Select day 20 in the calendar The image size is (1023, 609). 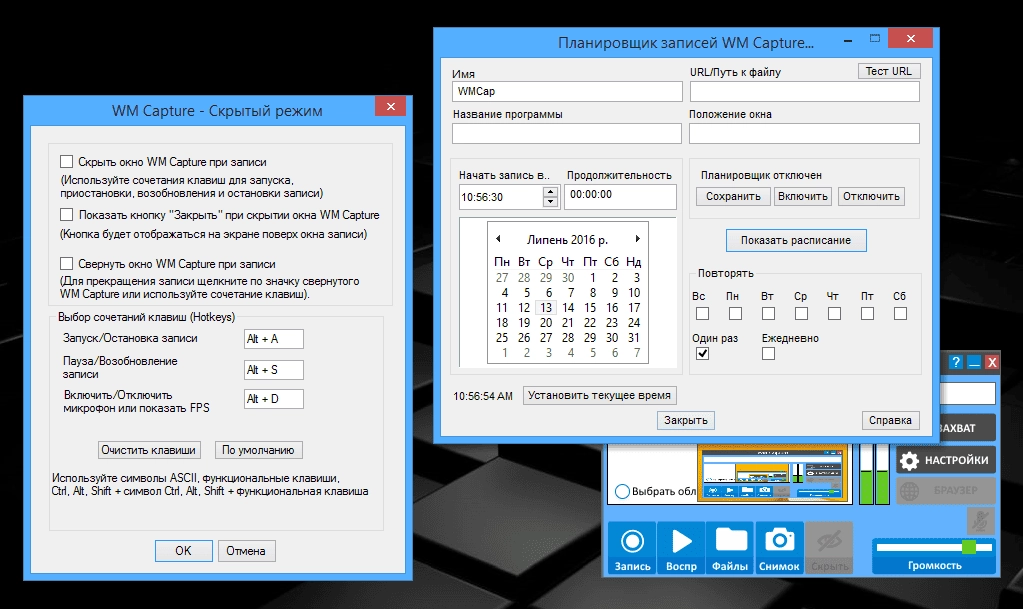(546, 322)
